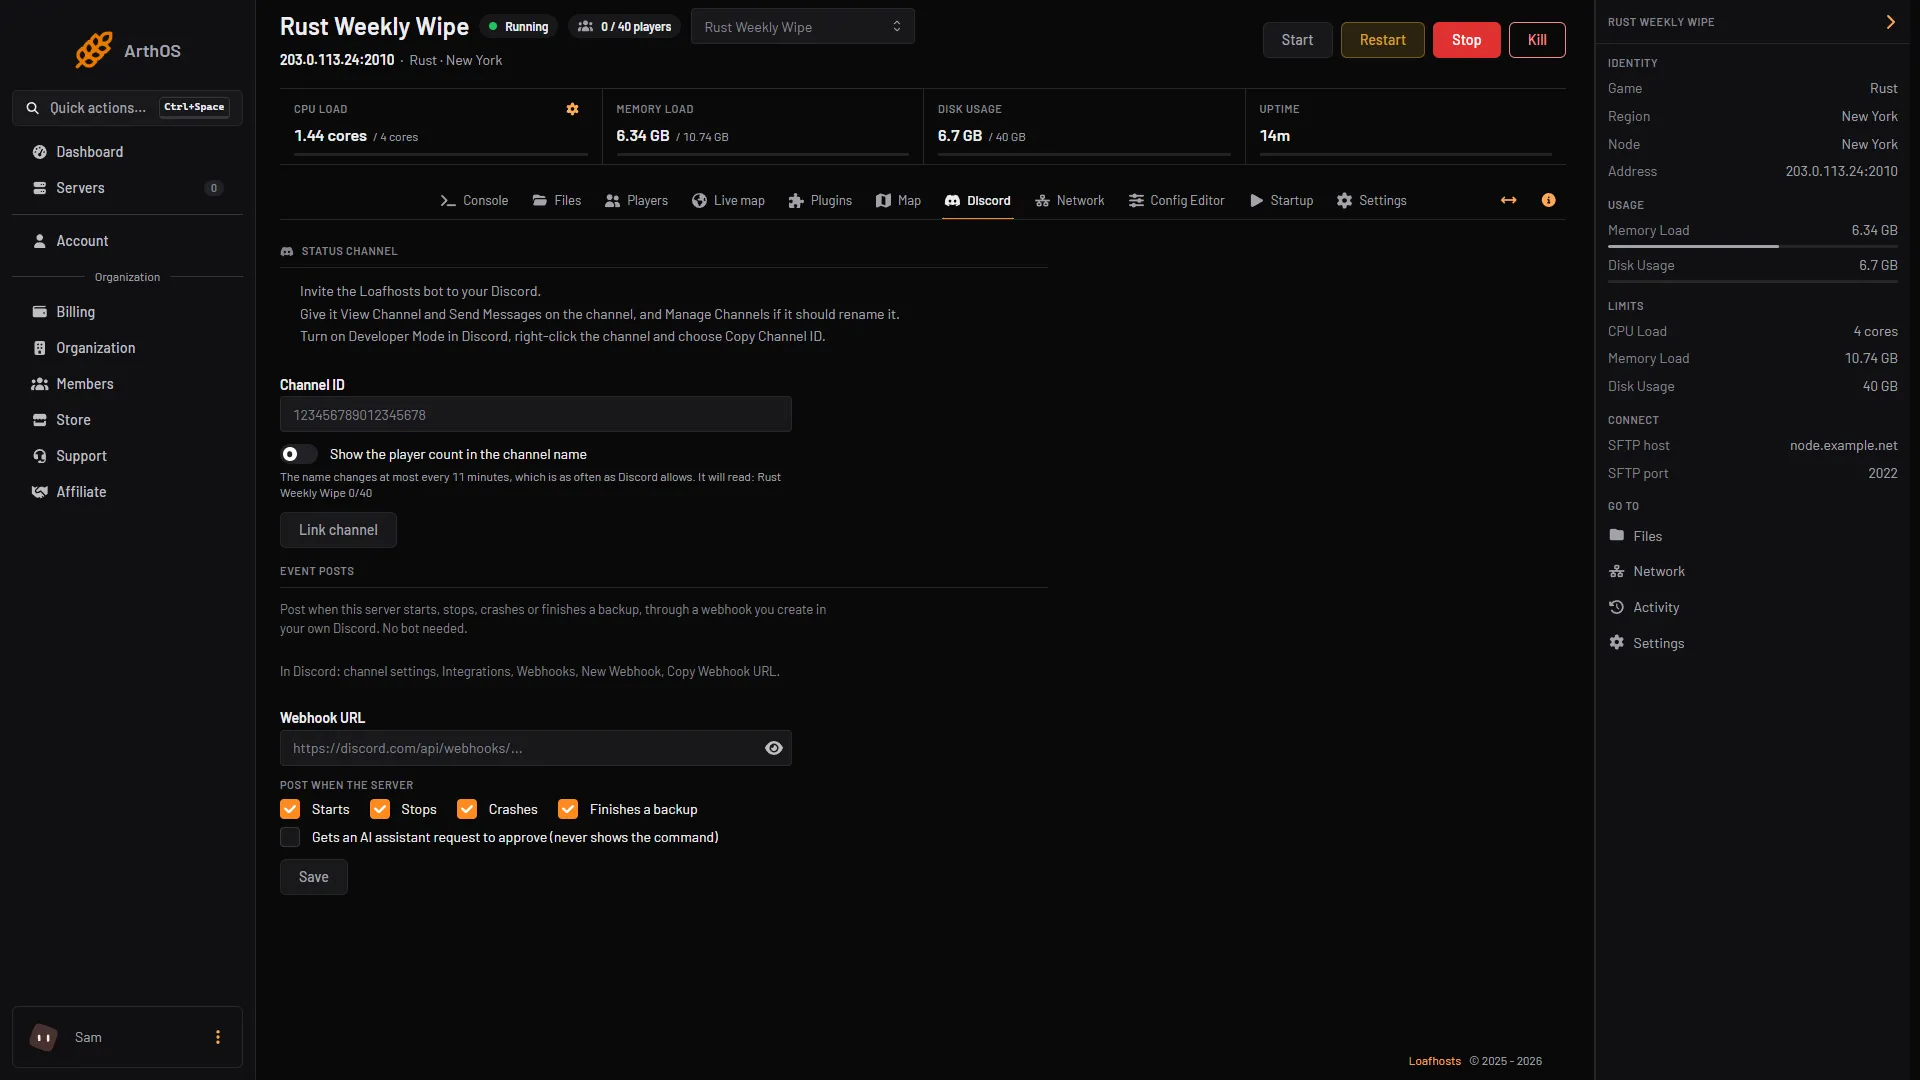Viewport: 1920px width, 1080px height.
Task: Toggle player count in channel name
Action: coord(299,454)
